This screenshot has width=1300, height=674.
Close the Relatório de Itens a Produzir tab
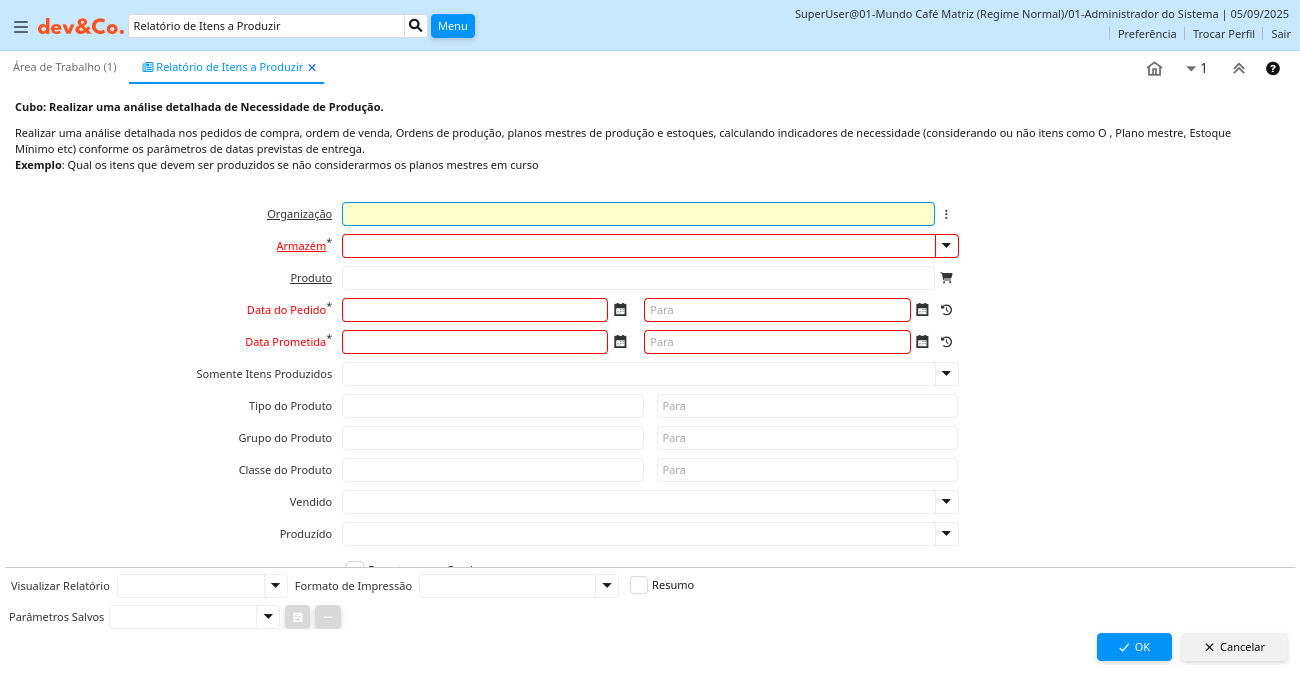coord(312,68)
